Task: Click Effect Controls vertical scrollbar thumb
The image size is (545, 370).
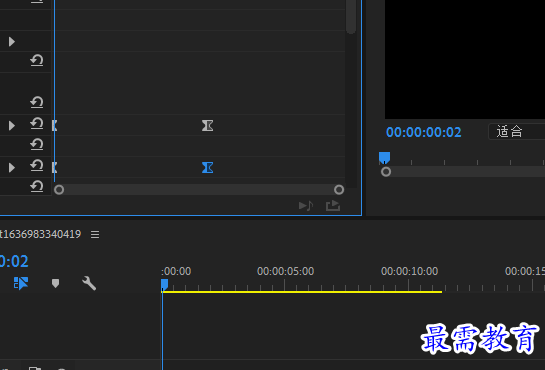Action: coord(351,16)
